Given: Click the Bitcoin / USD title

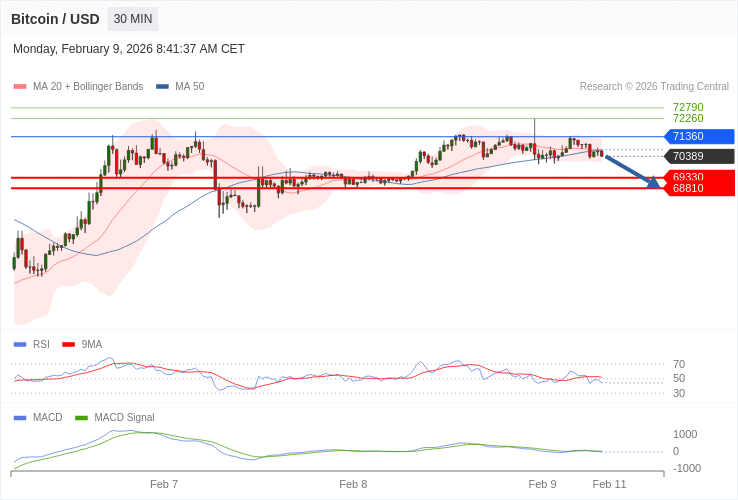Looking at the screenshot, I should pyautogui.click(x=55, y=19).
